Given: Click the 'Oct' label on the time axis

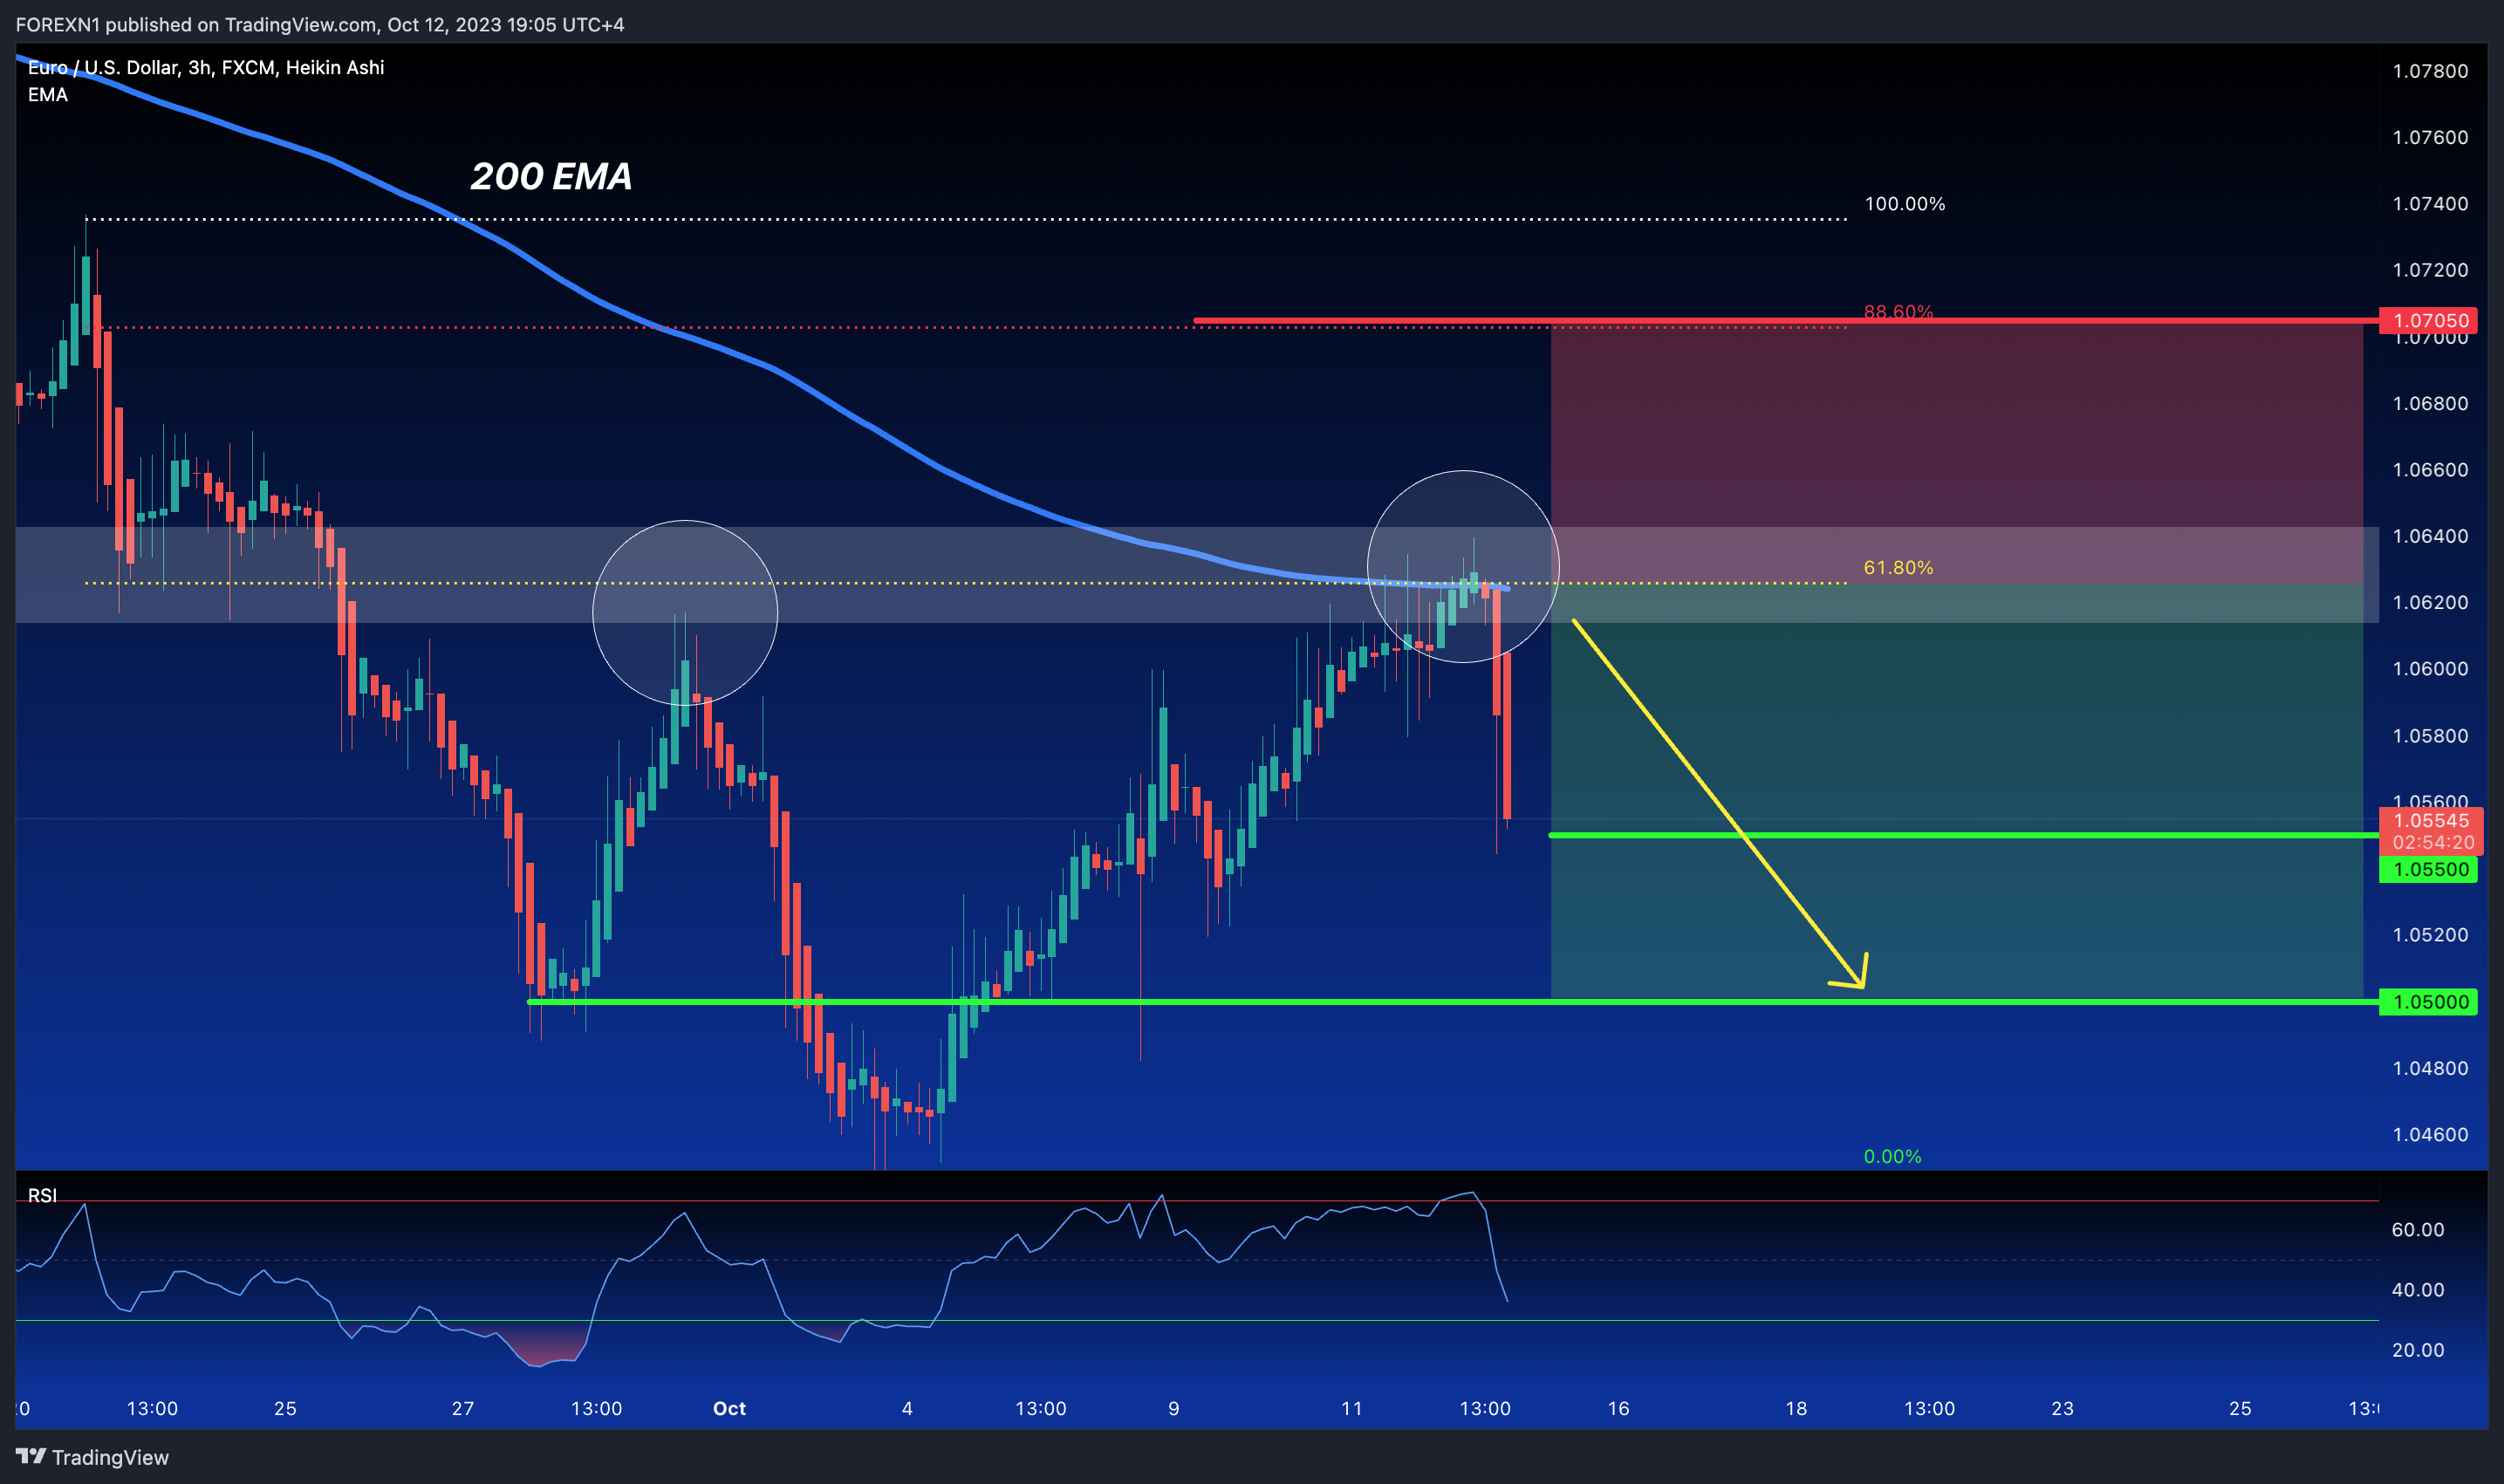Looking at the screenshot, I should 729,1409.
